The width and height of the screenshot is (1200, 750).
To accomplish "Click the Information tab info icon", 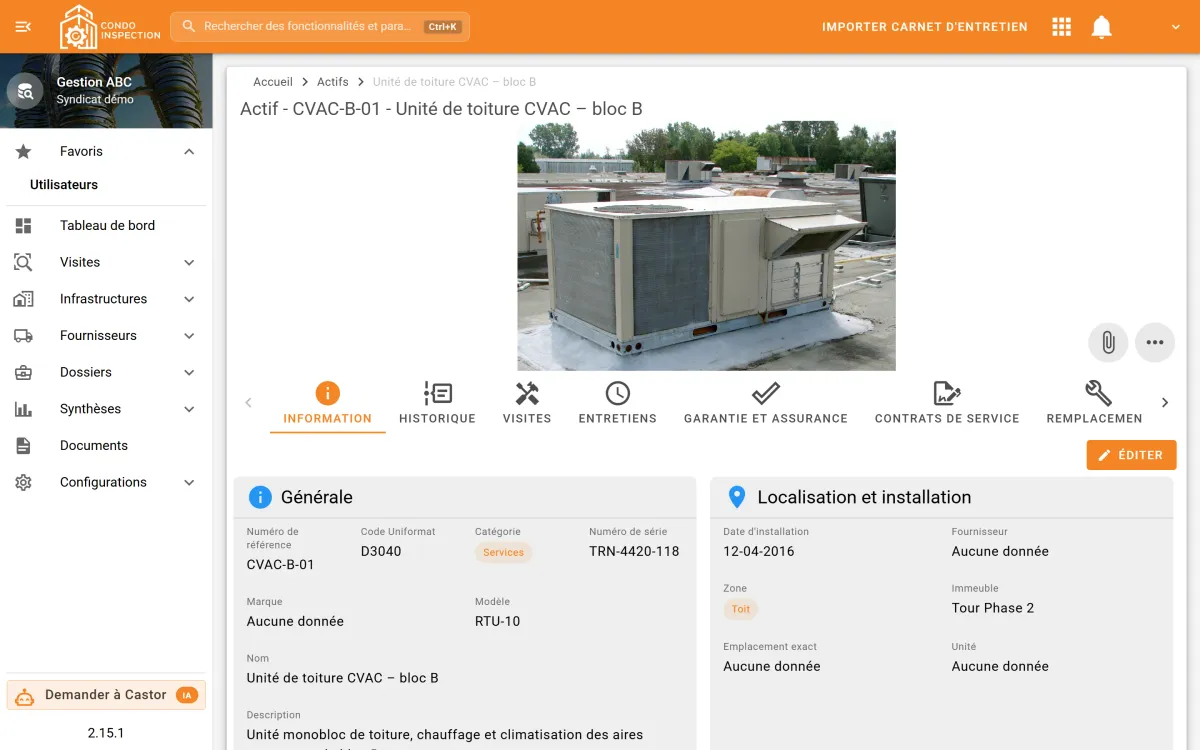I will tap(327, 393).
